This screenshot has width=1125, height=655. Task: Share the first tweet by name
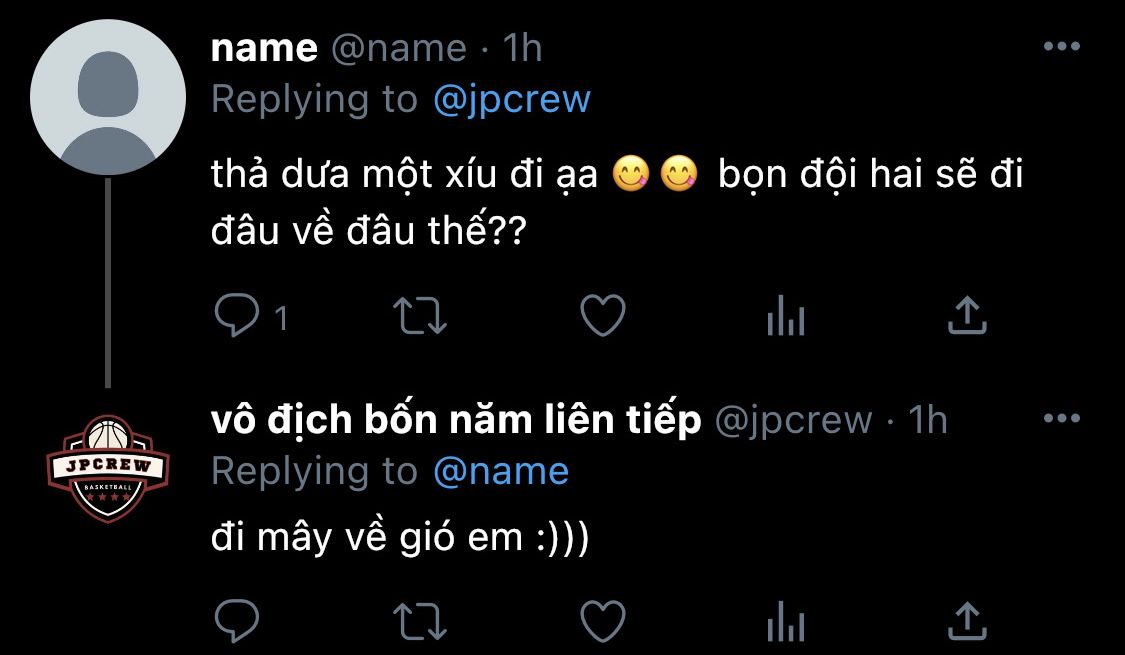(967, 316)
